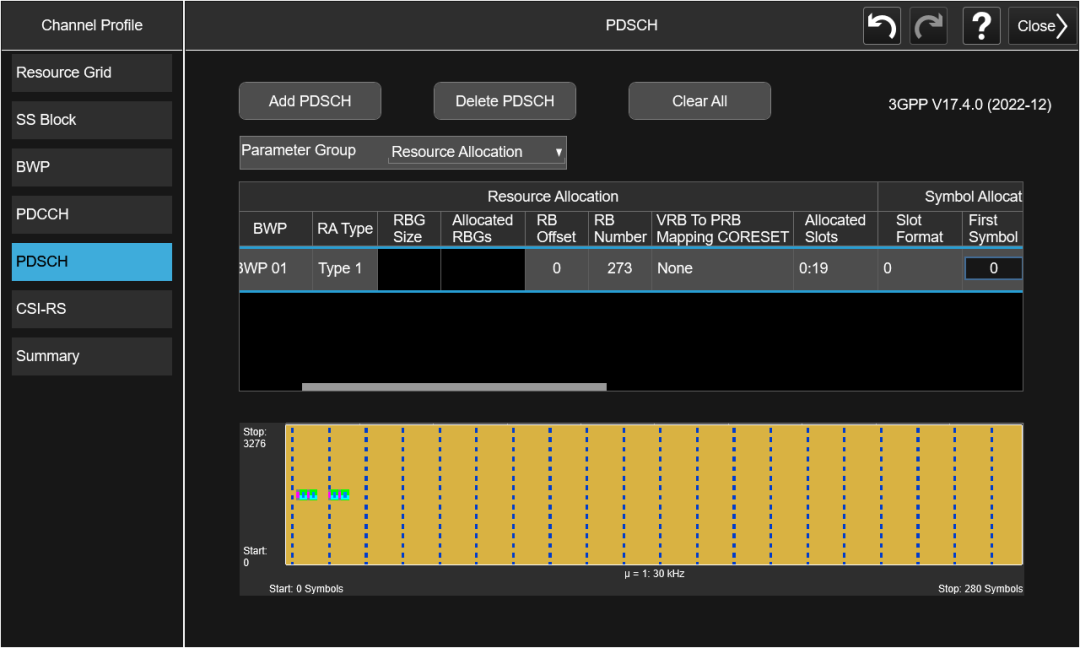The width and height of the screenshot is (1080, 648).
Task: Click the RB Number cell showing 273
Action: click(619, 269)
